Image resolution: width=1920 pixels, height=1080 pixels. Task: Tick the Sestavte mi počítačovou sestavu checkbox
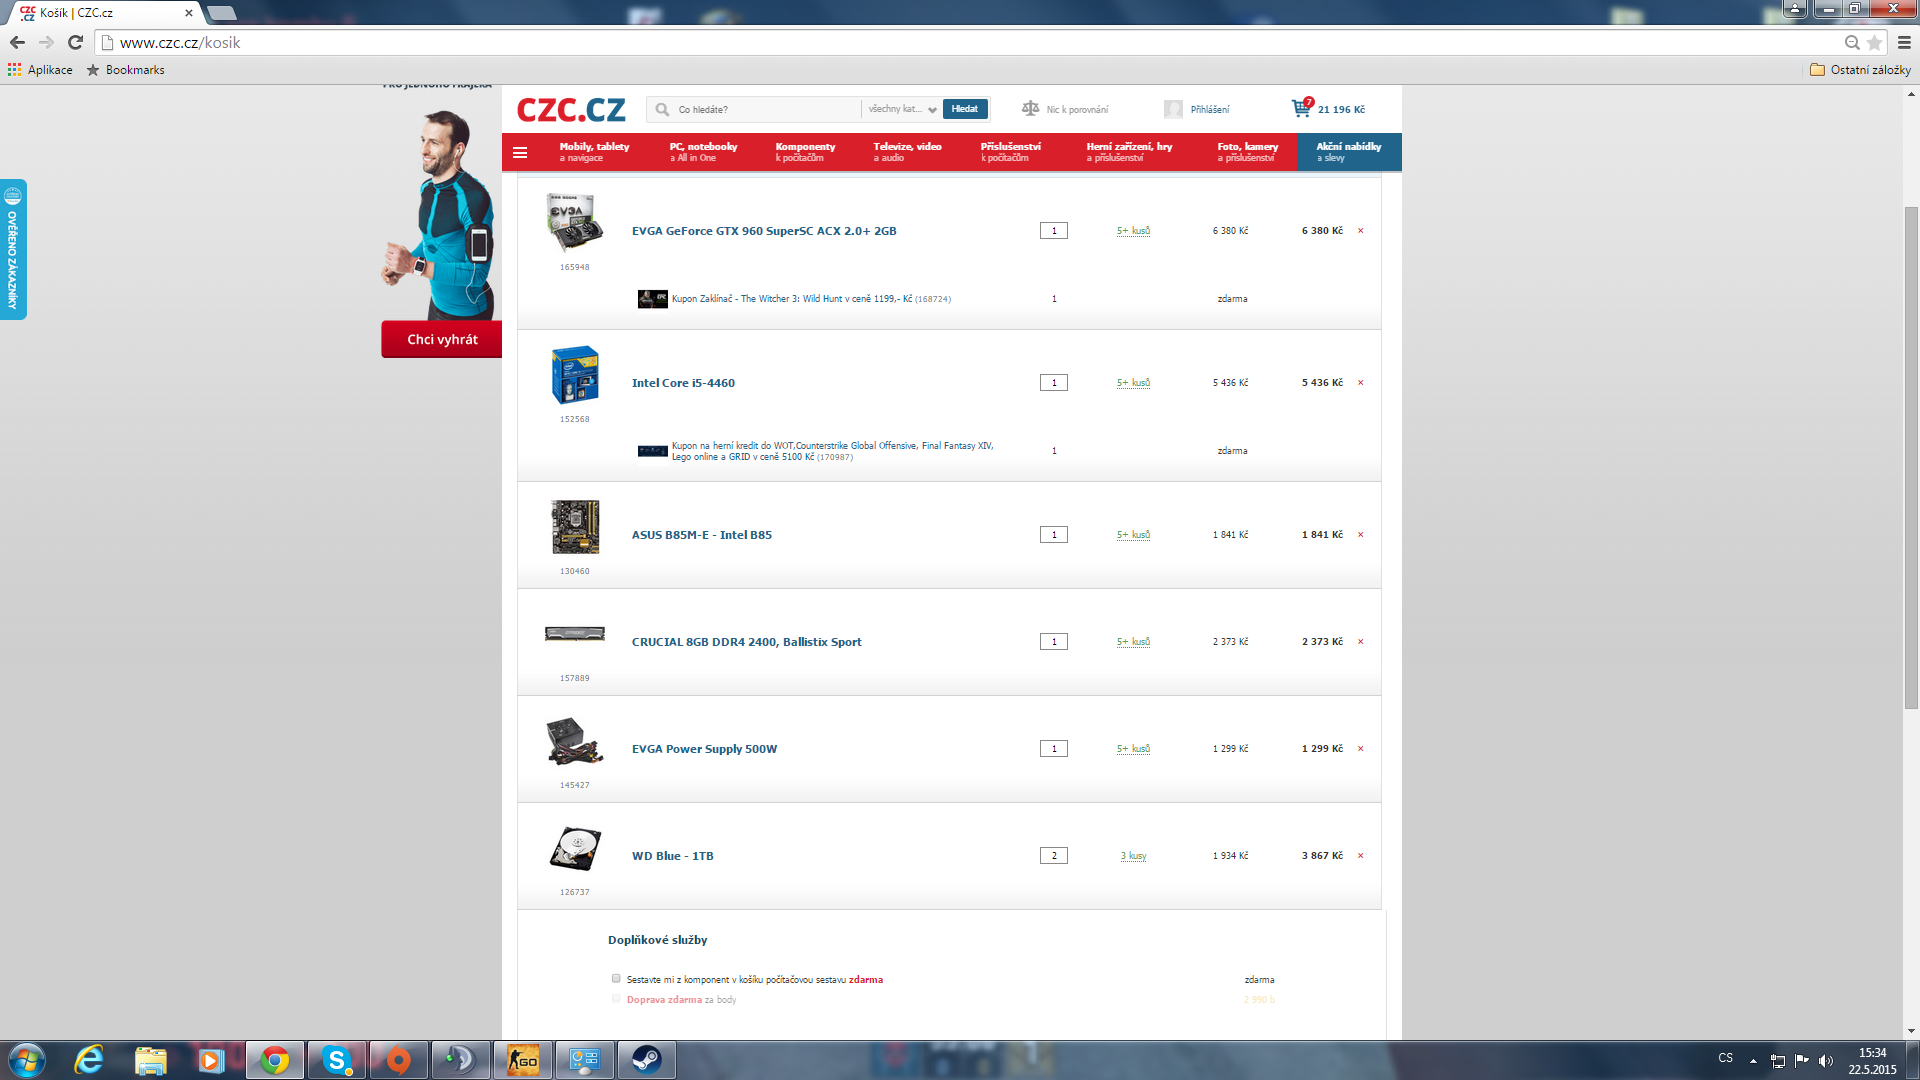[616, 979]
